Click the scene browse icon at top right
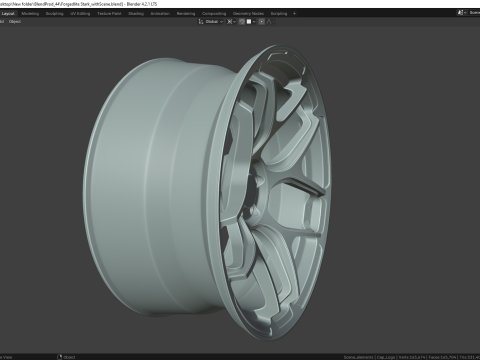The image size is (480, 360). tap(461, 13)
